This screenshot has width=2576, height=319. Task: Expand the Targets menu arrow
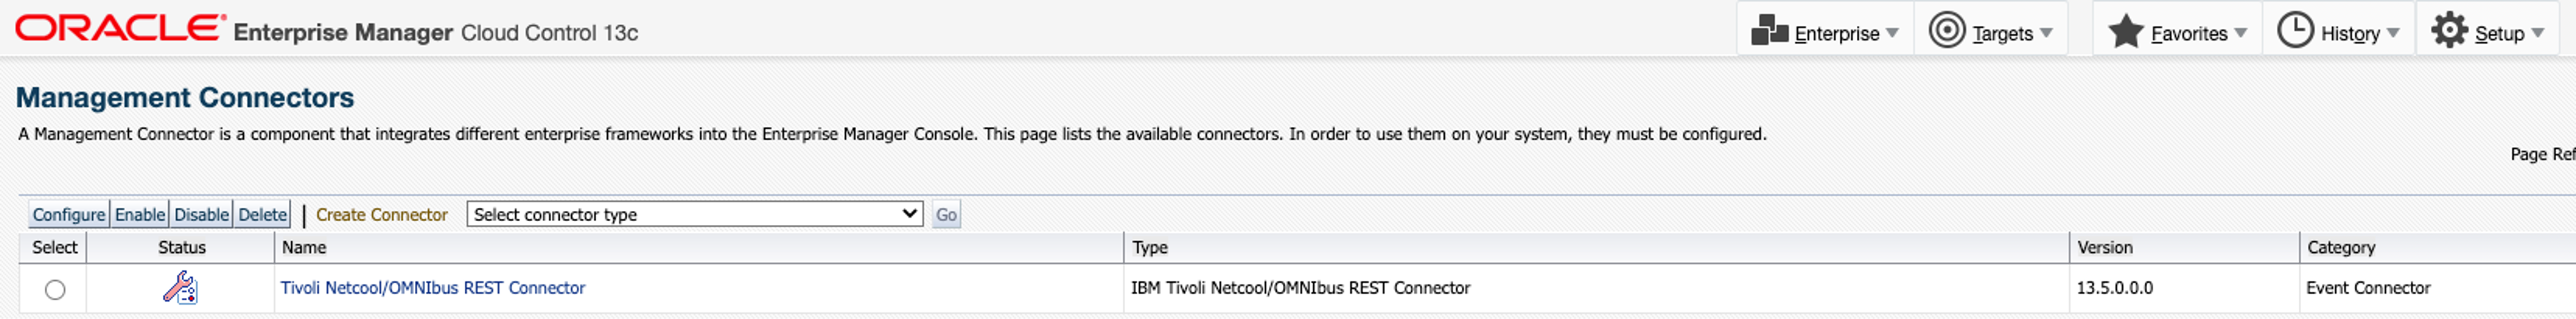pos(2046,33)
